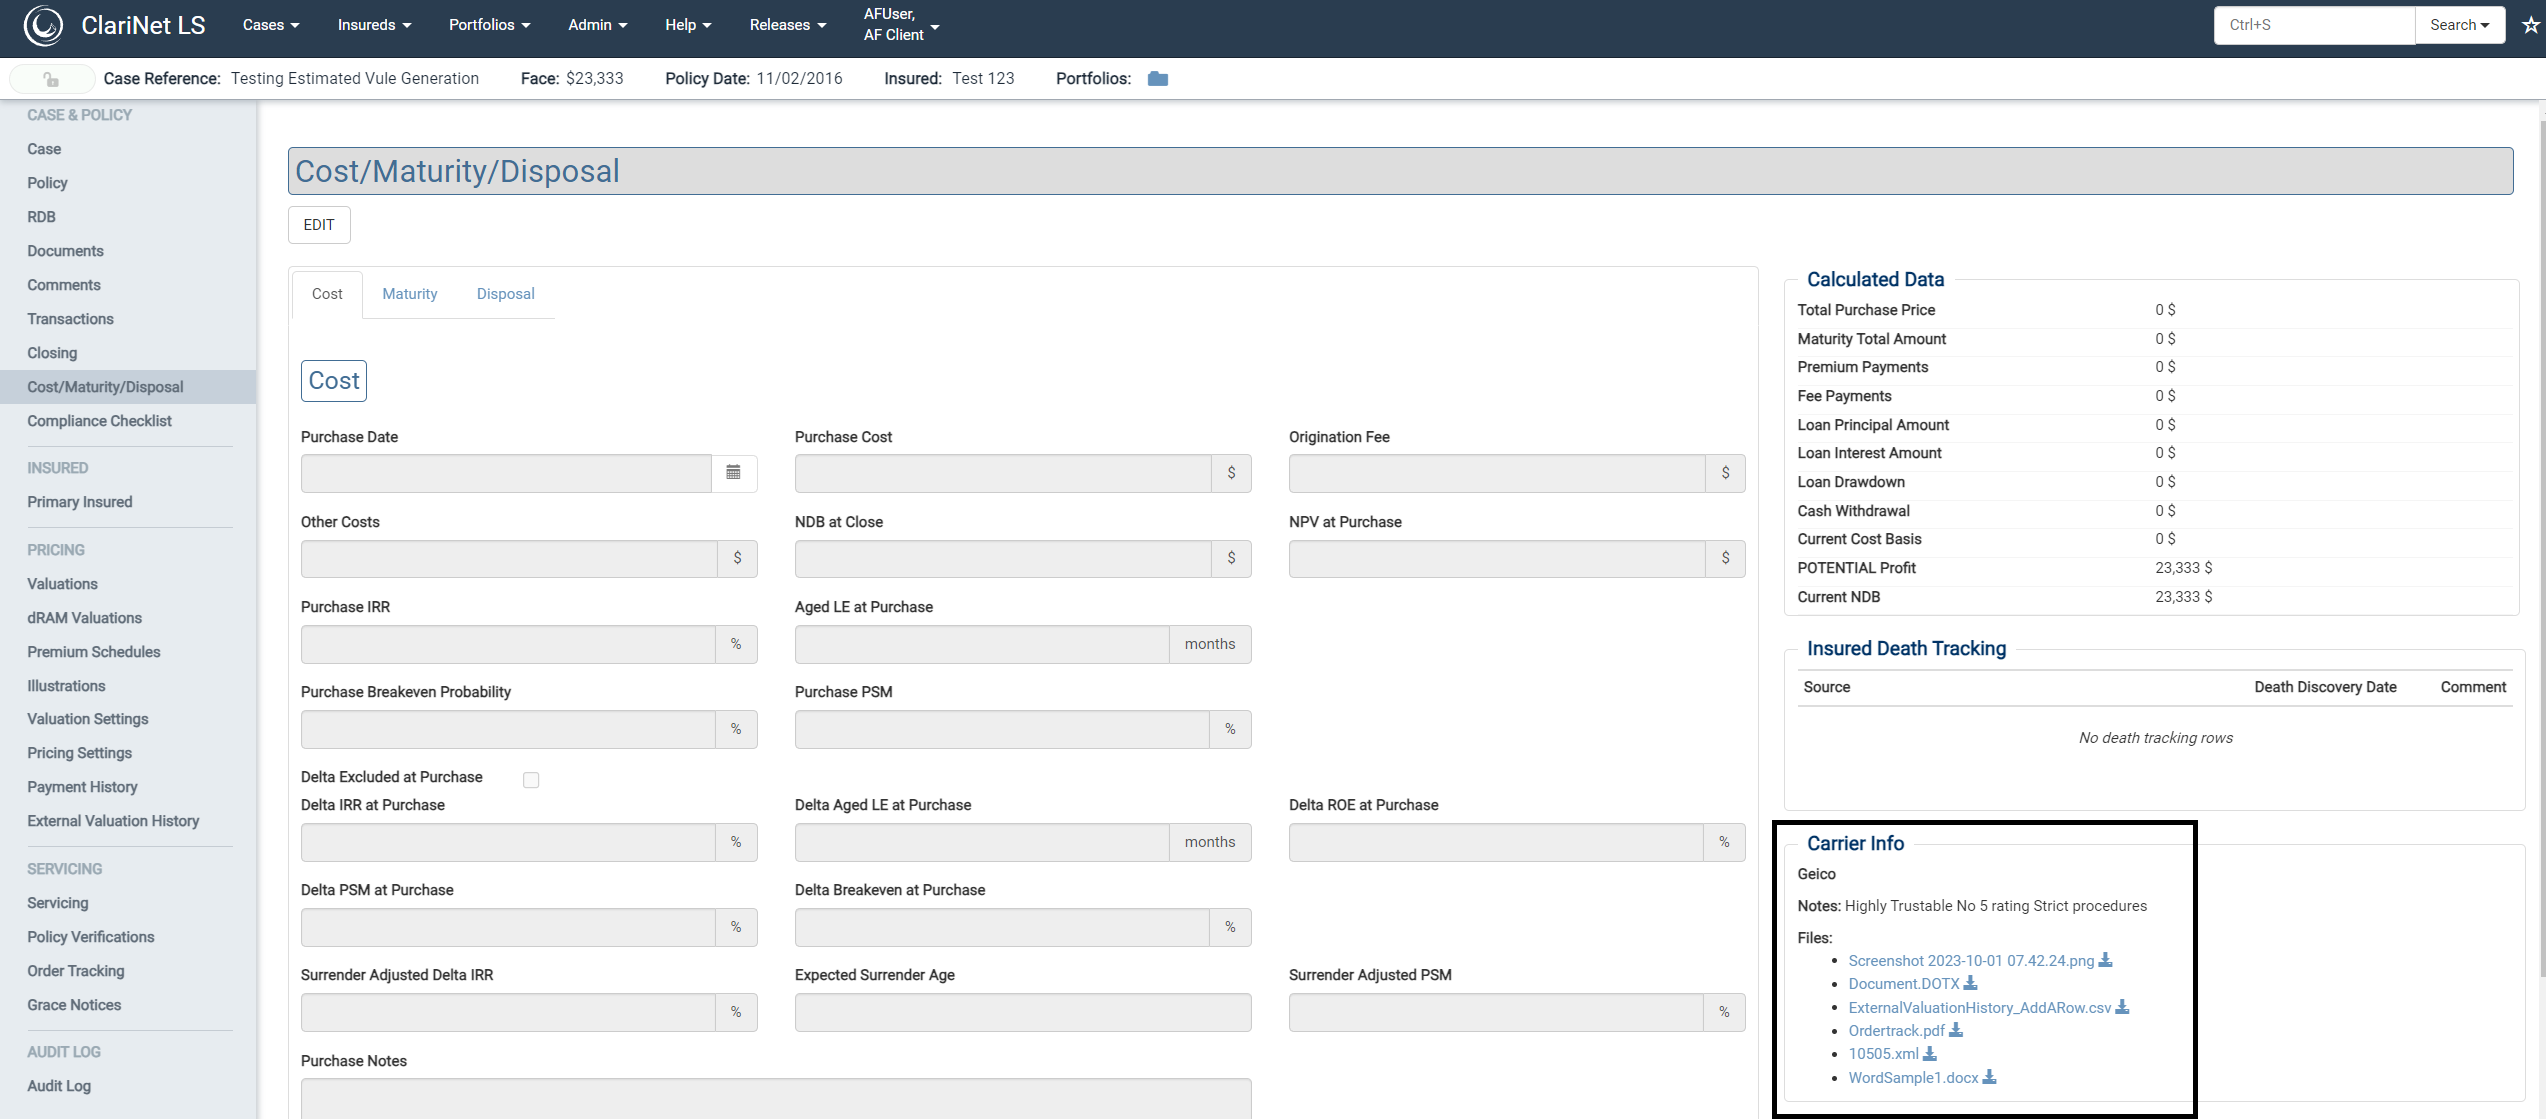Open External Valuation History
2546x1119 pixels.
point(113,821)
